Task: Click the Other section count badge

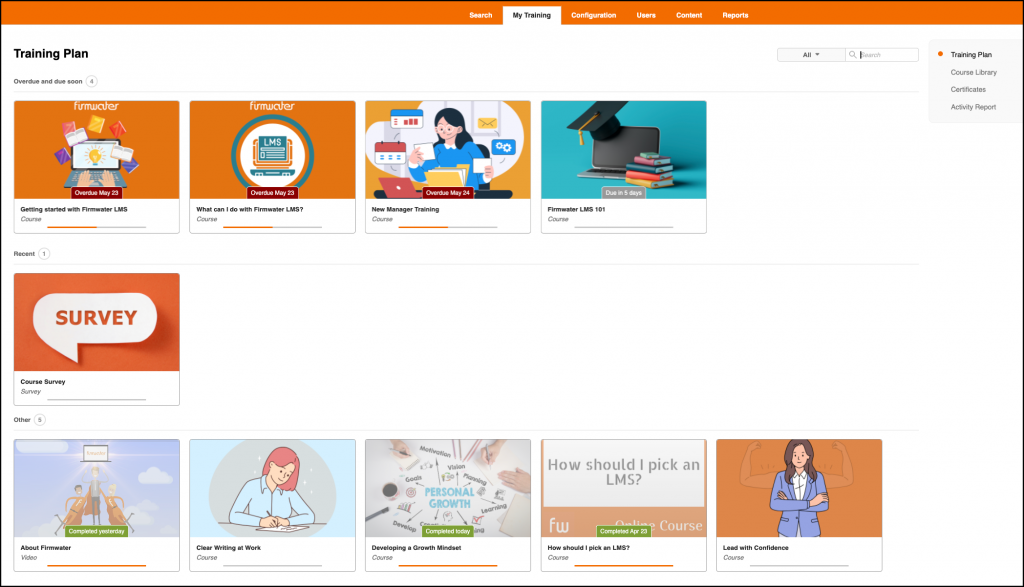Action: coord(40,420)
